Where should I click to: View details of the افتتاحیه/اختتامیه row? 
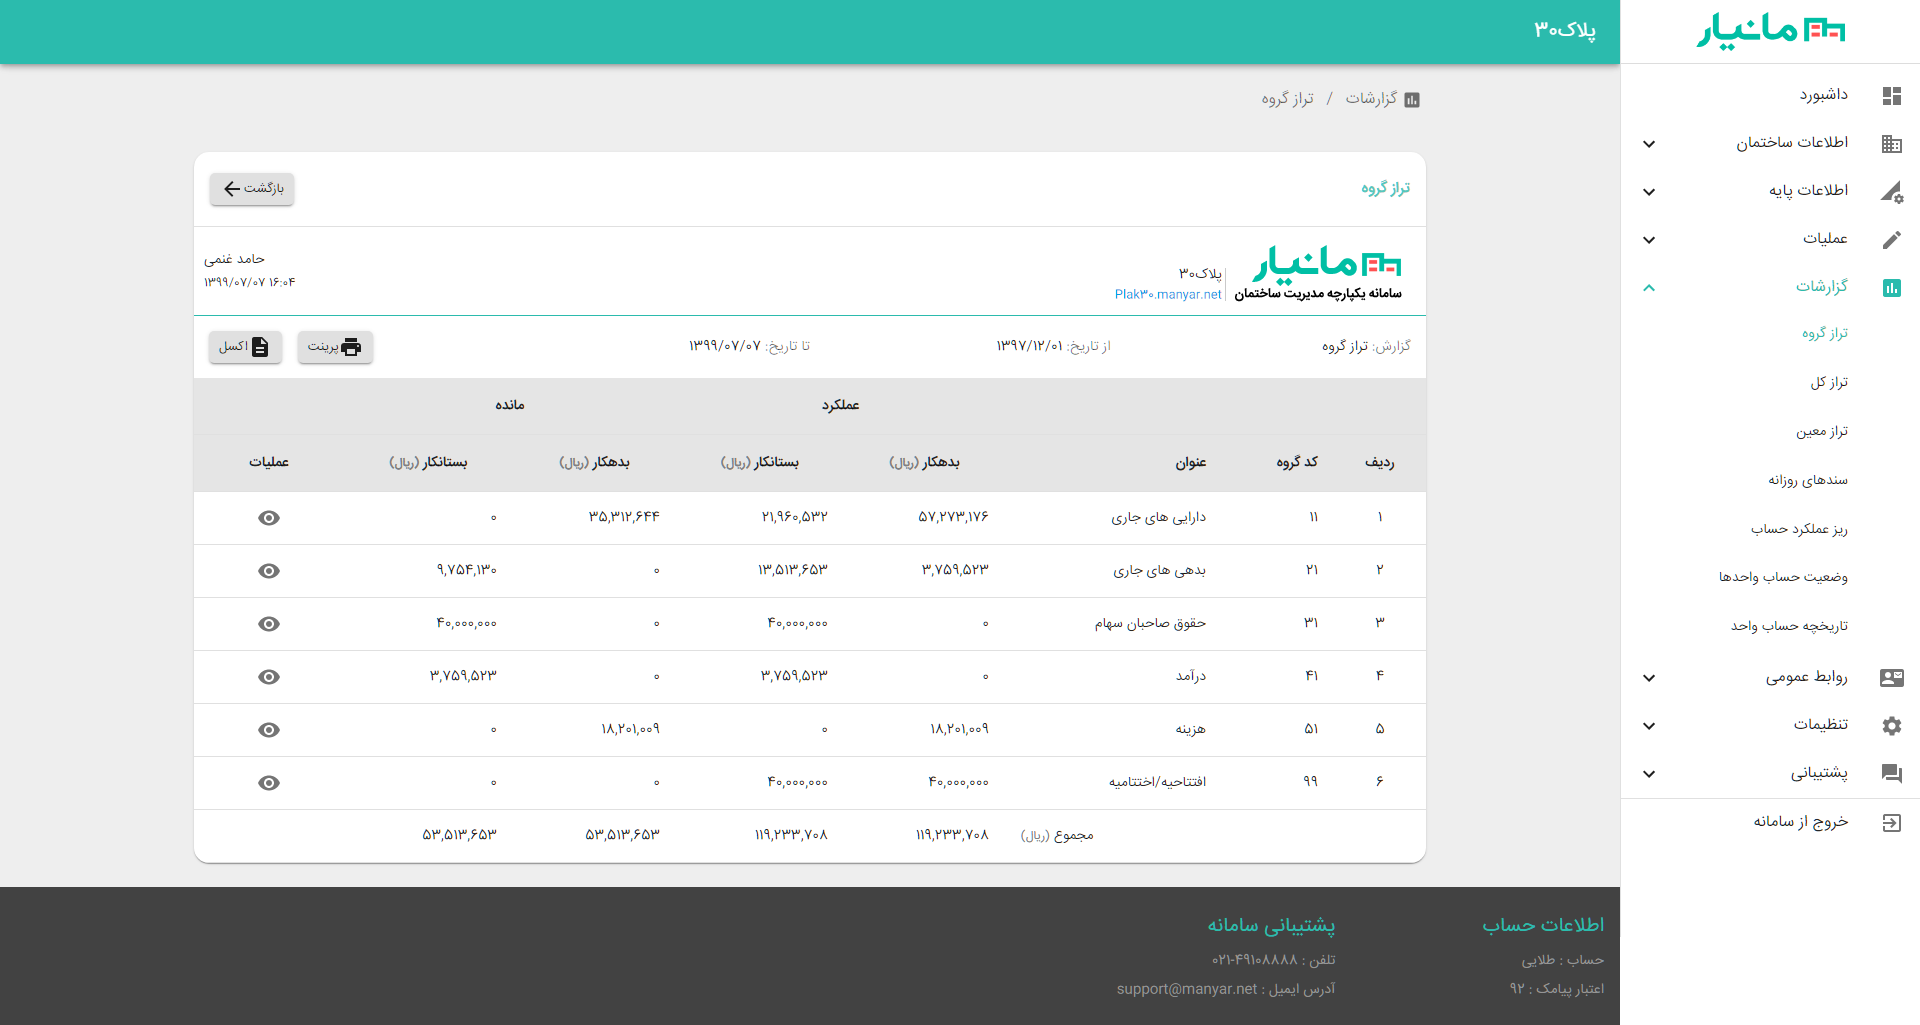269,783
